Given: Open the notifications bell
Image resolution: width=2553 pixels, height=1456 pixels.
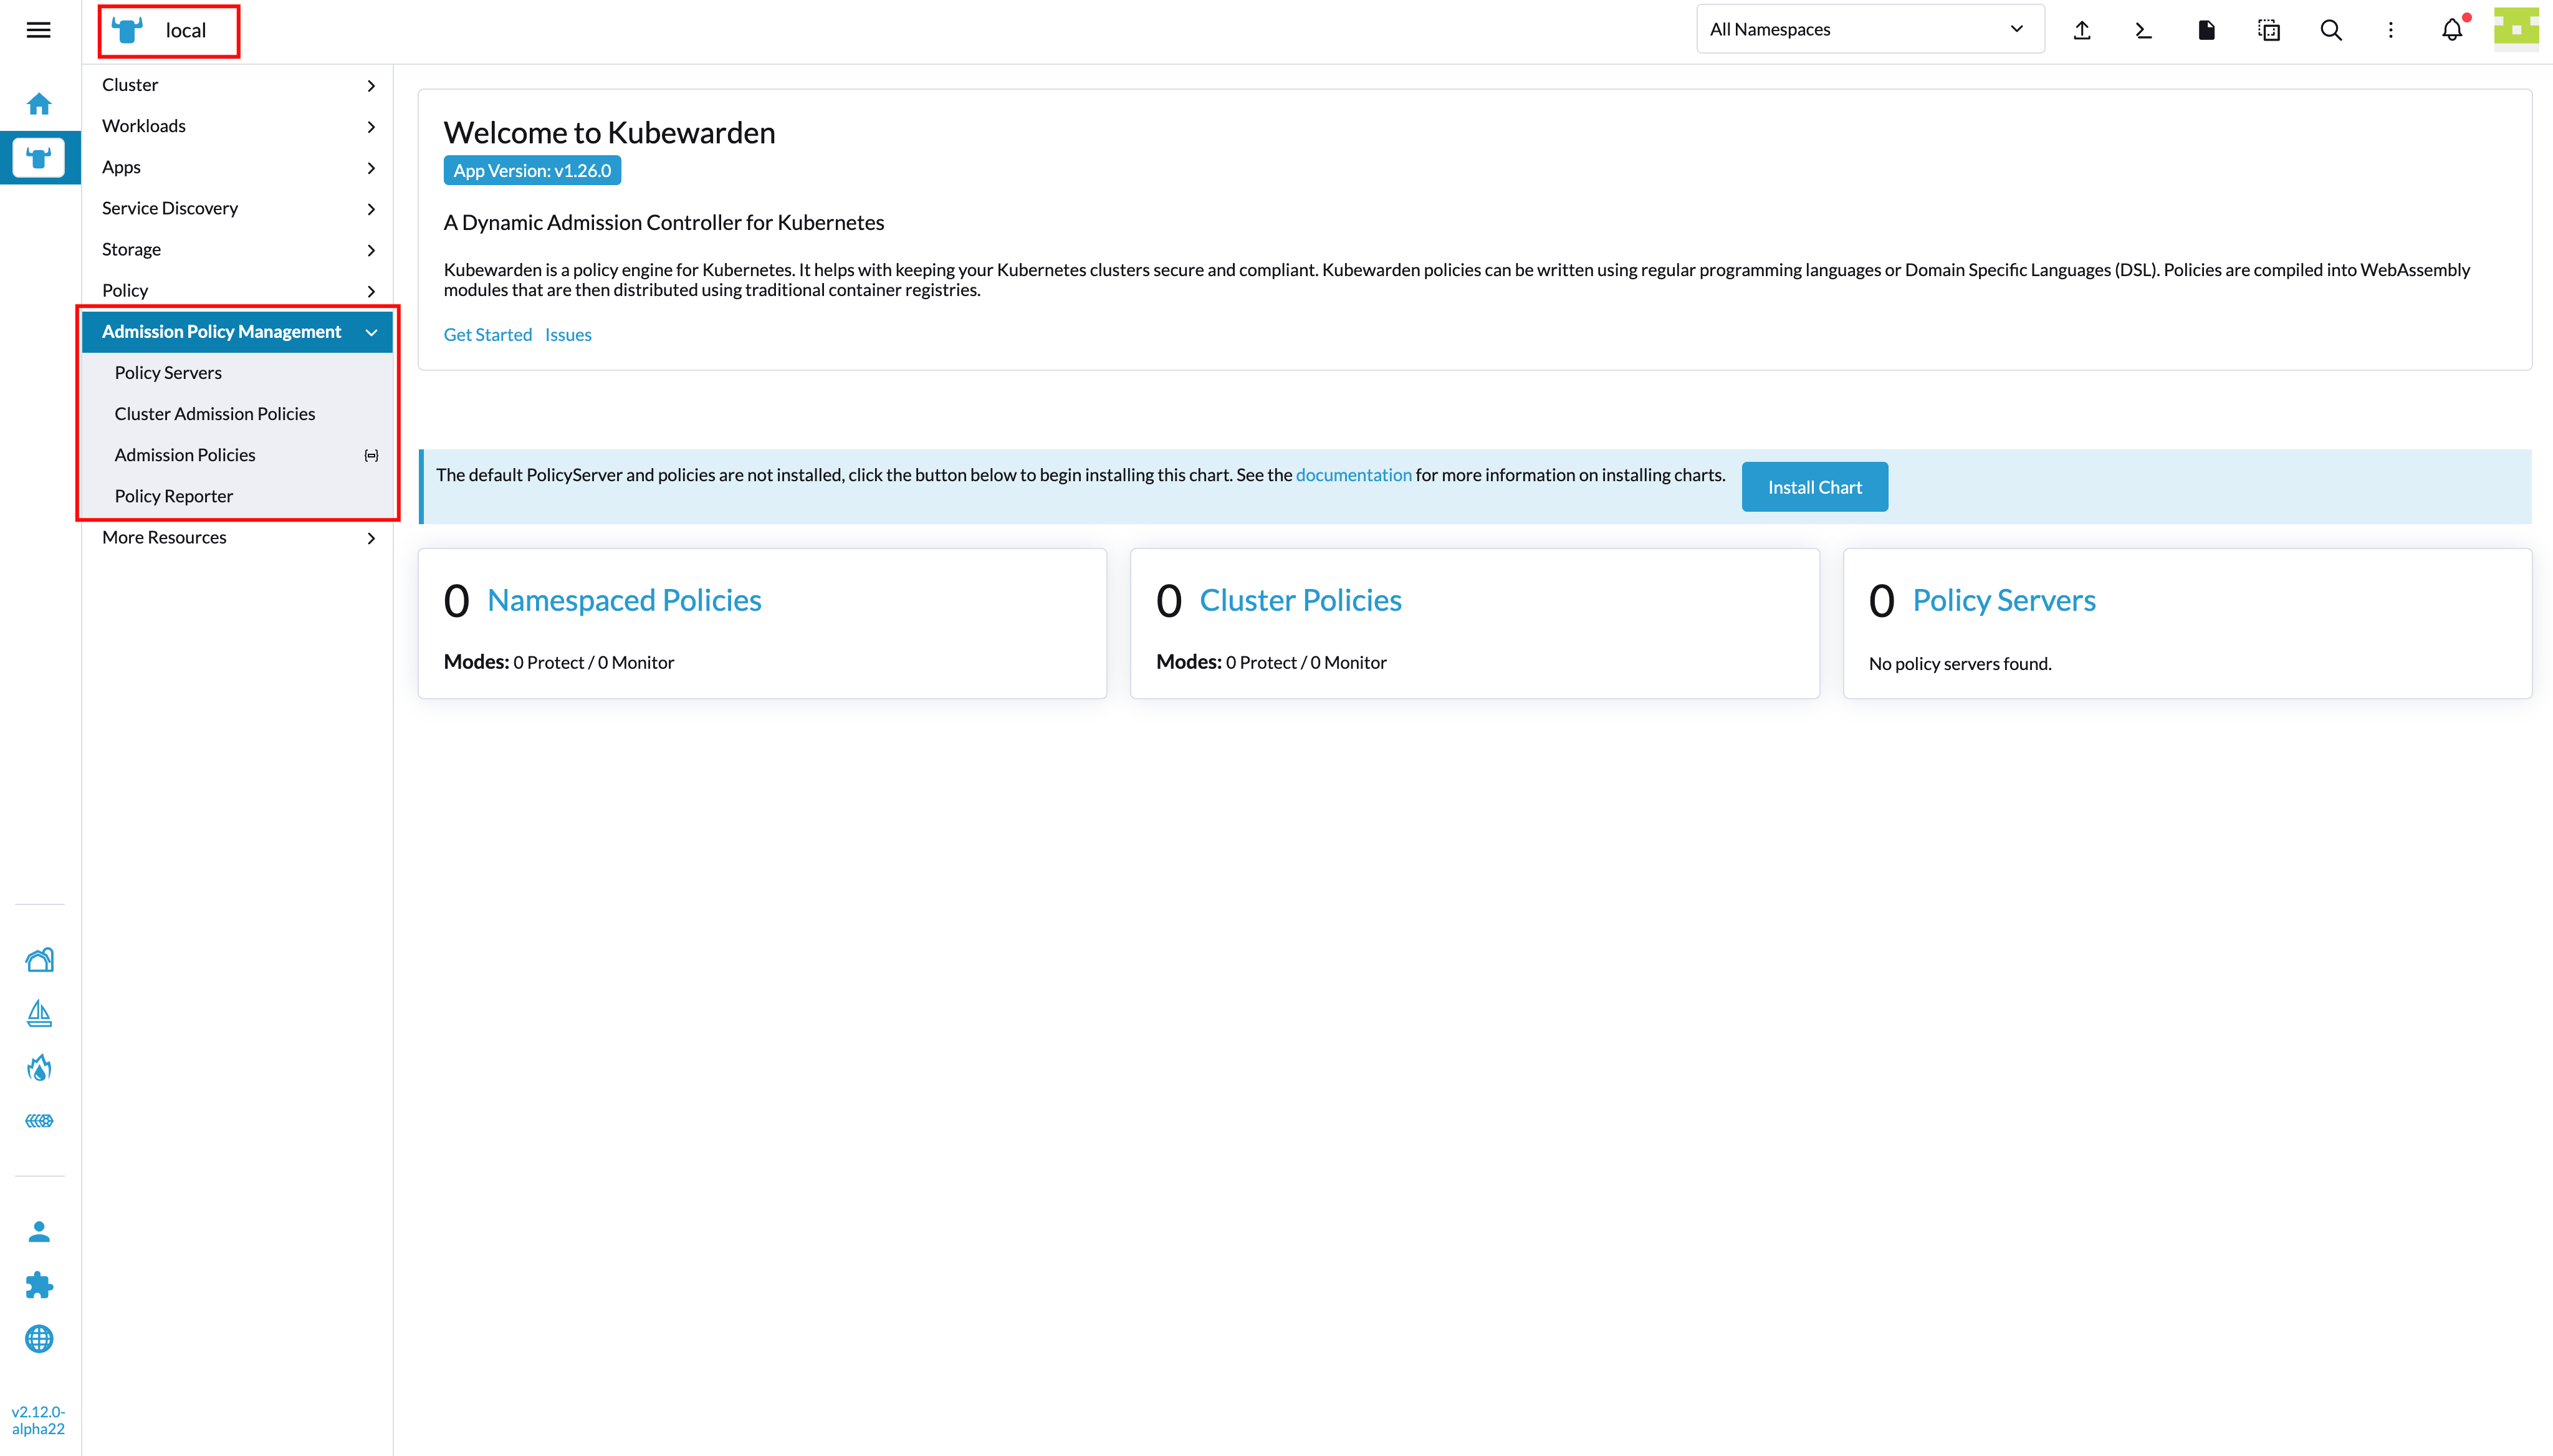Looking at the screenshot, I should coord(2452,30).
